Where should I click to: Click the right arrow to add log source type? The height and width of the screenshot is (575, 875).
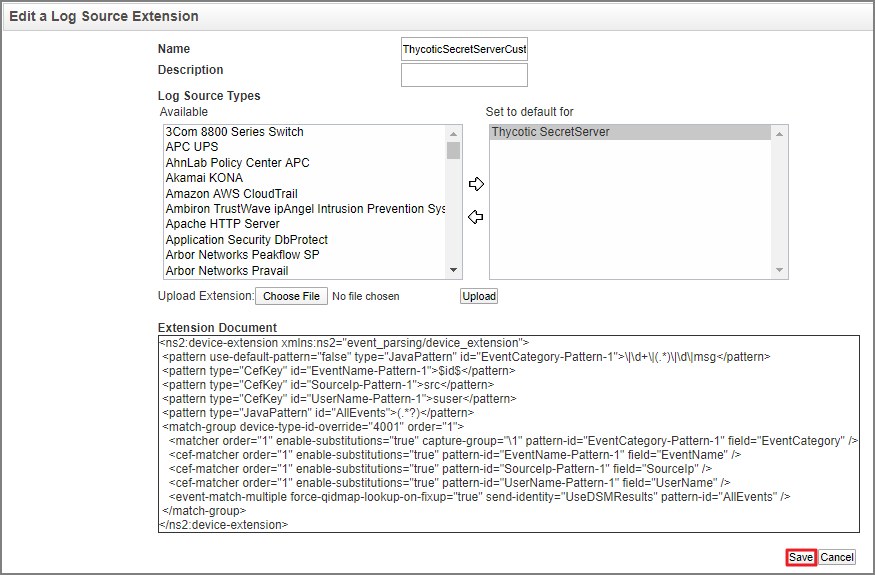[x=476, y=184]
